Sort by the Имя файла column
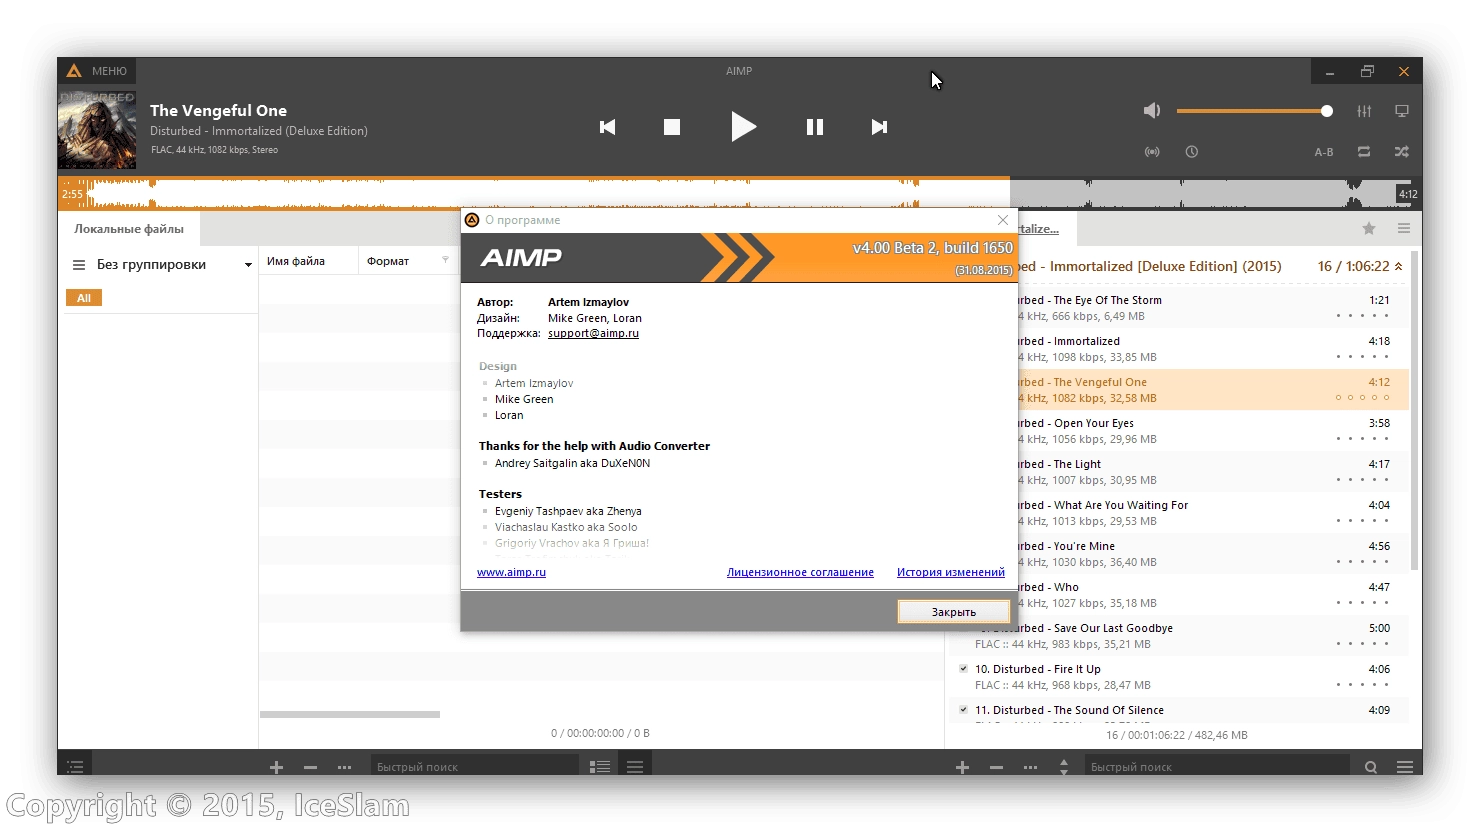1476x827 pixels. [307, 261]
